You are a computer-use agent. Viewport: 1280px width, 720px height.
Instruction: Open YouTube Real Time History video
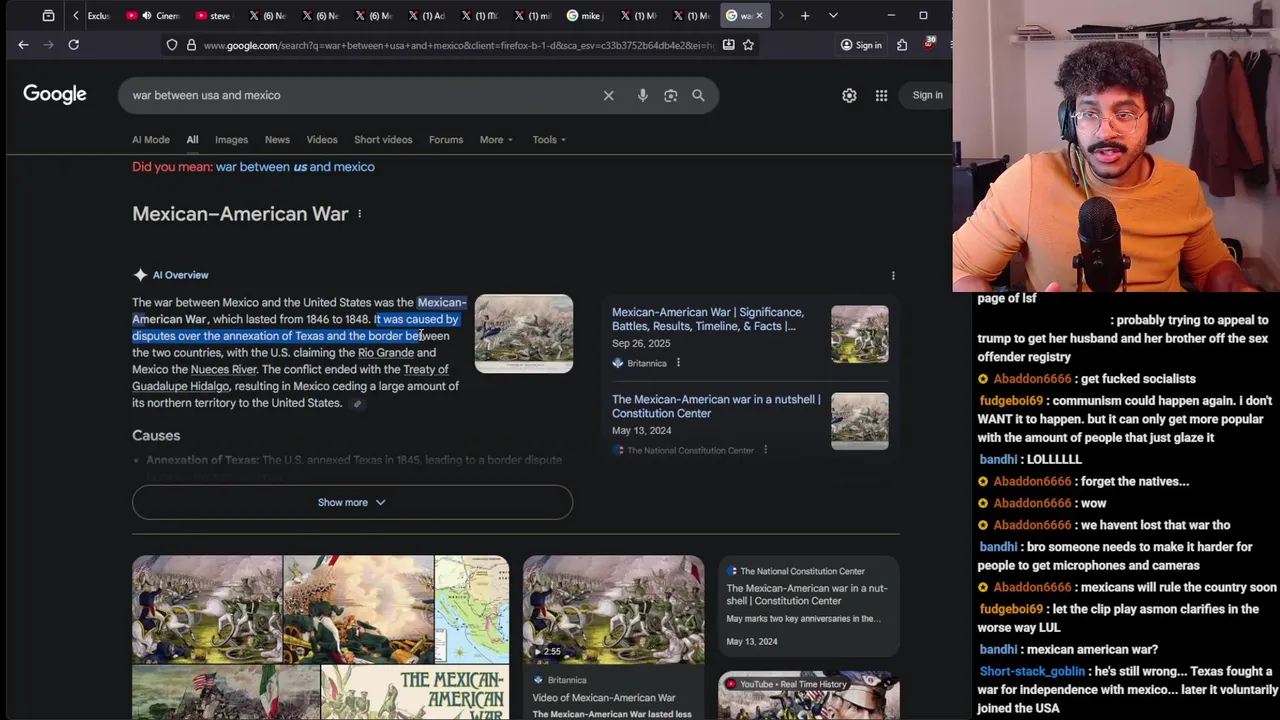(x=808, y=696)
